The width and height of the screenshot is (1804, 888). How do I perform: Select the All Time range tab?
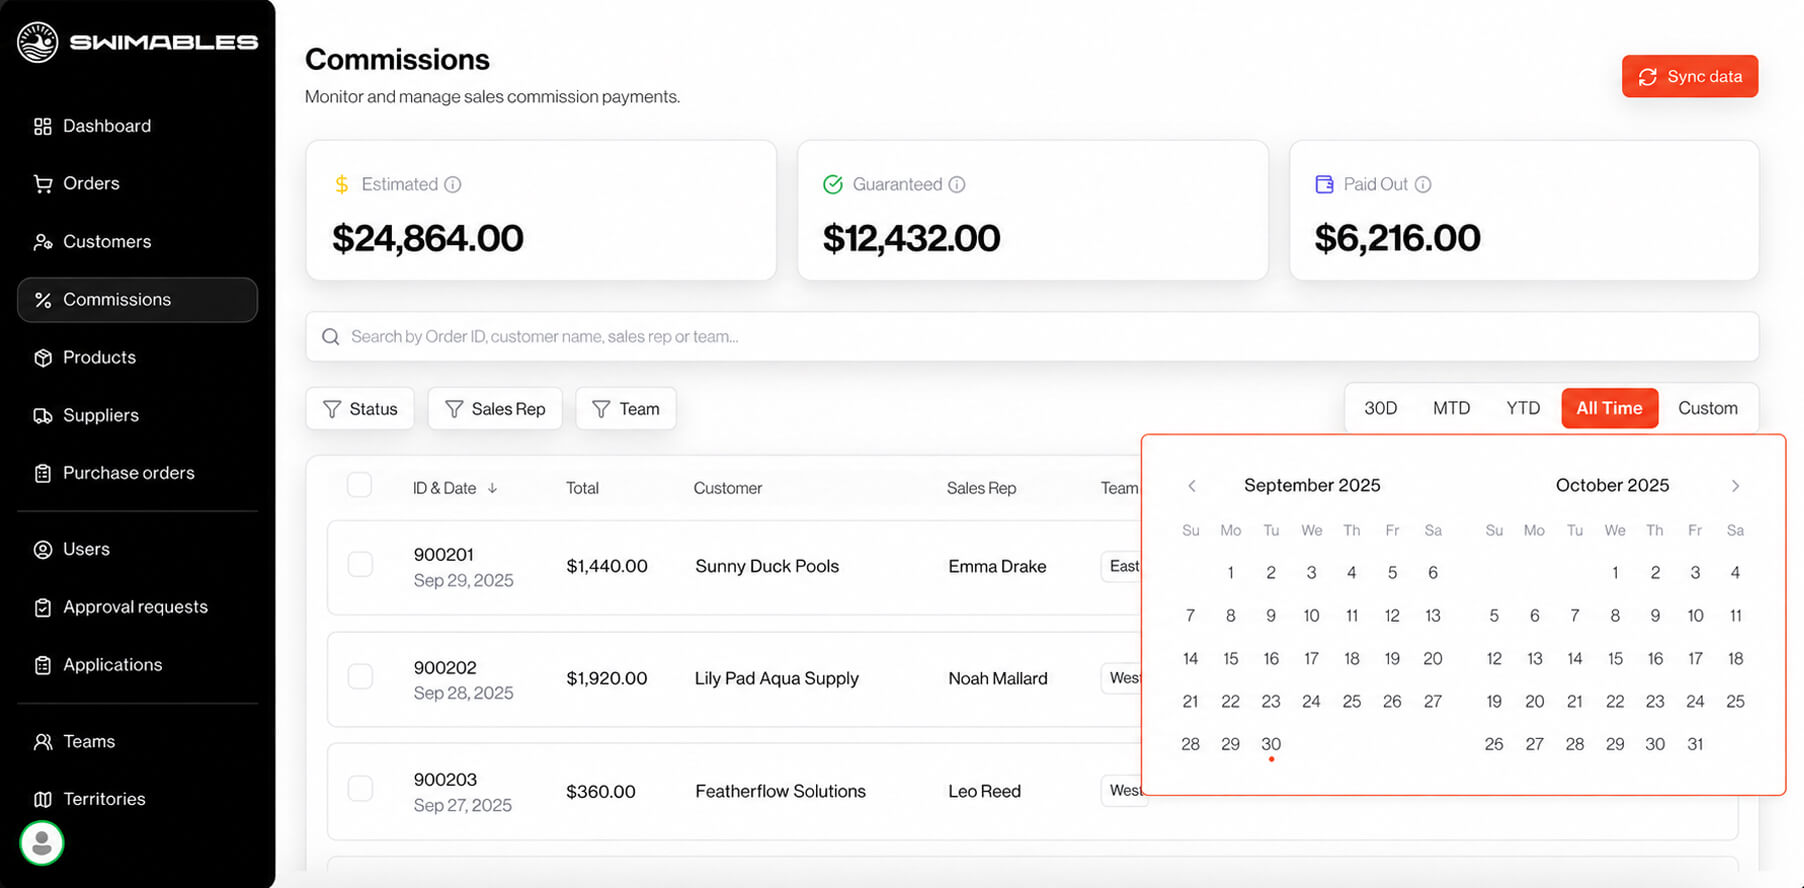(1609, 408)
